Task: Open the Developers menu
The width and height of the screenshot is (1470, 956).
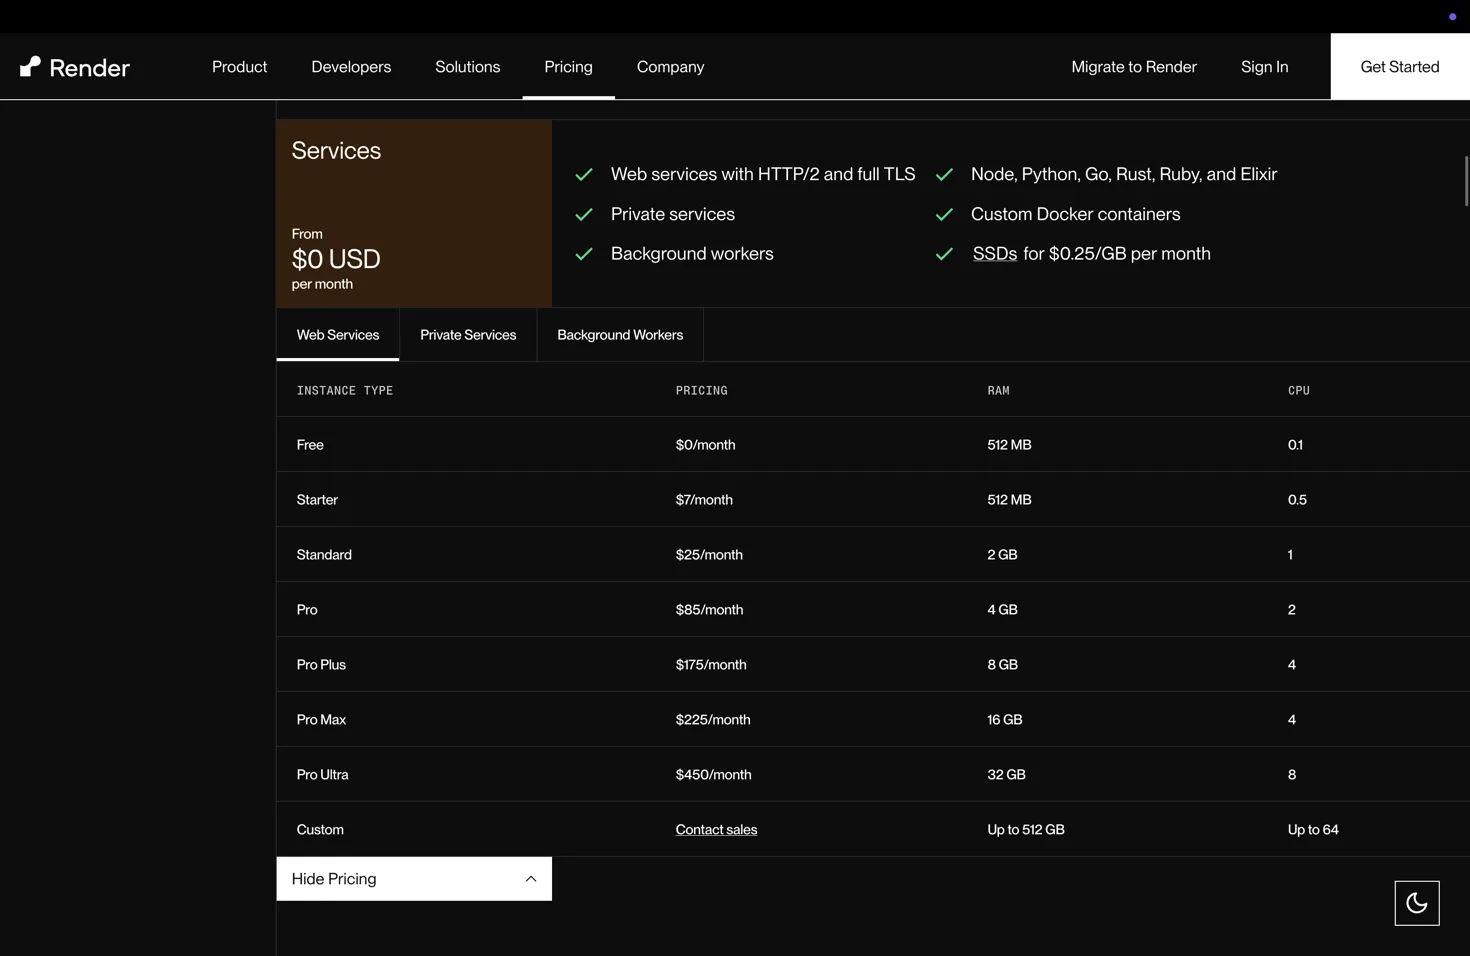Action: 351,67
